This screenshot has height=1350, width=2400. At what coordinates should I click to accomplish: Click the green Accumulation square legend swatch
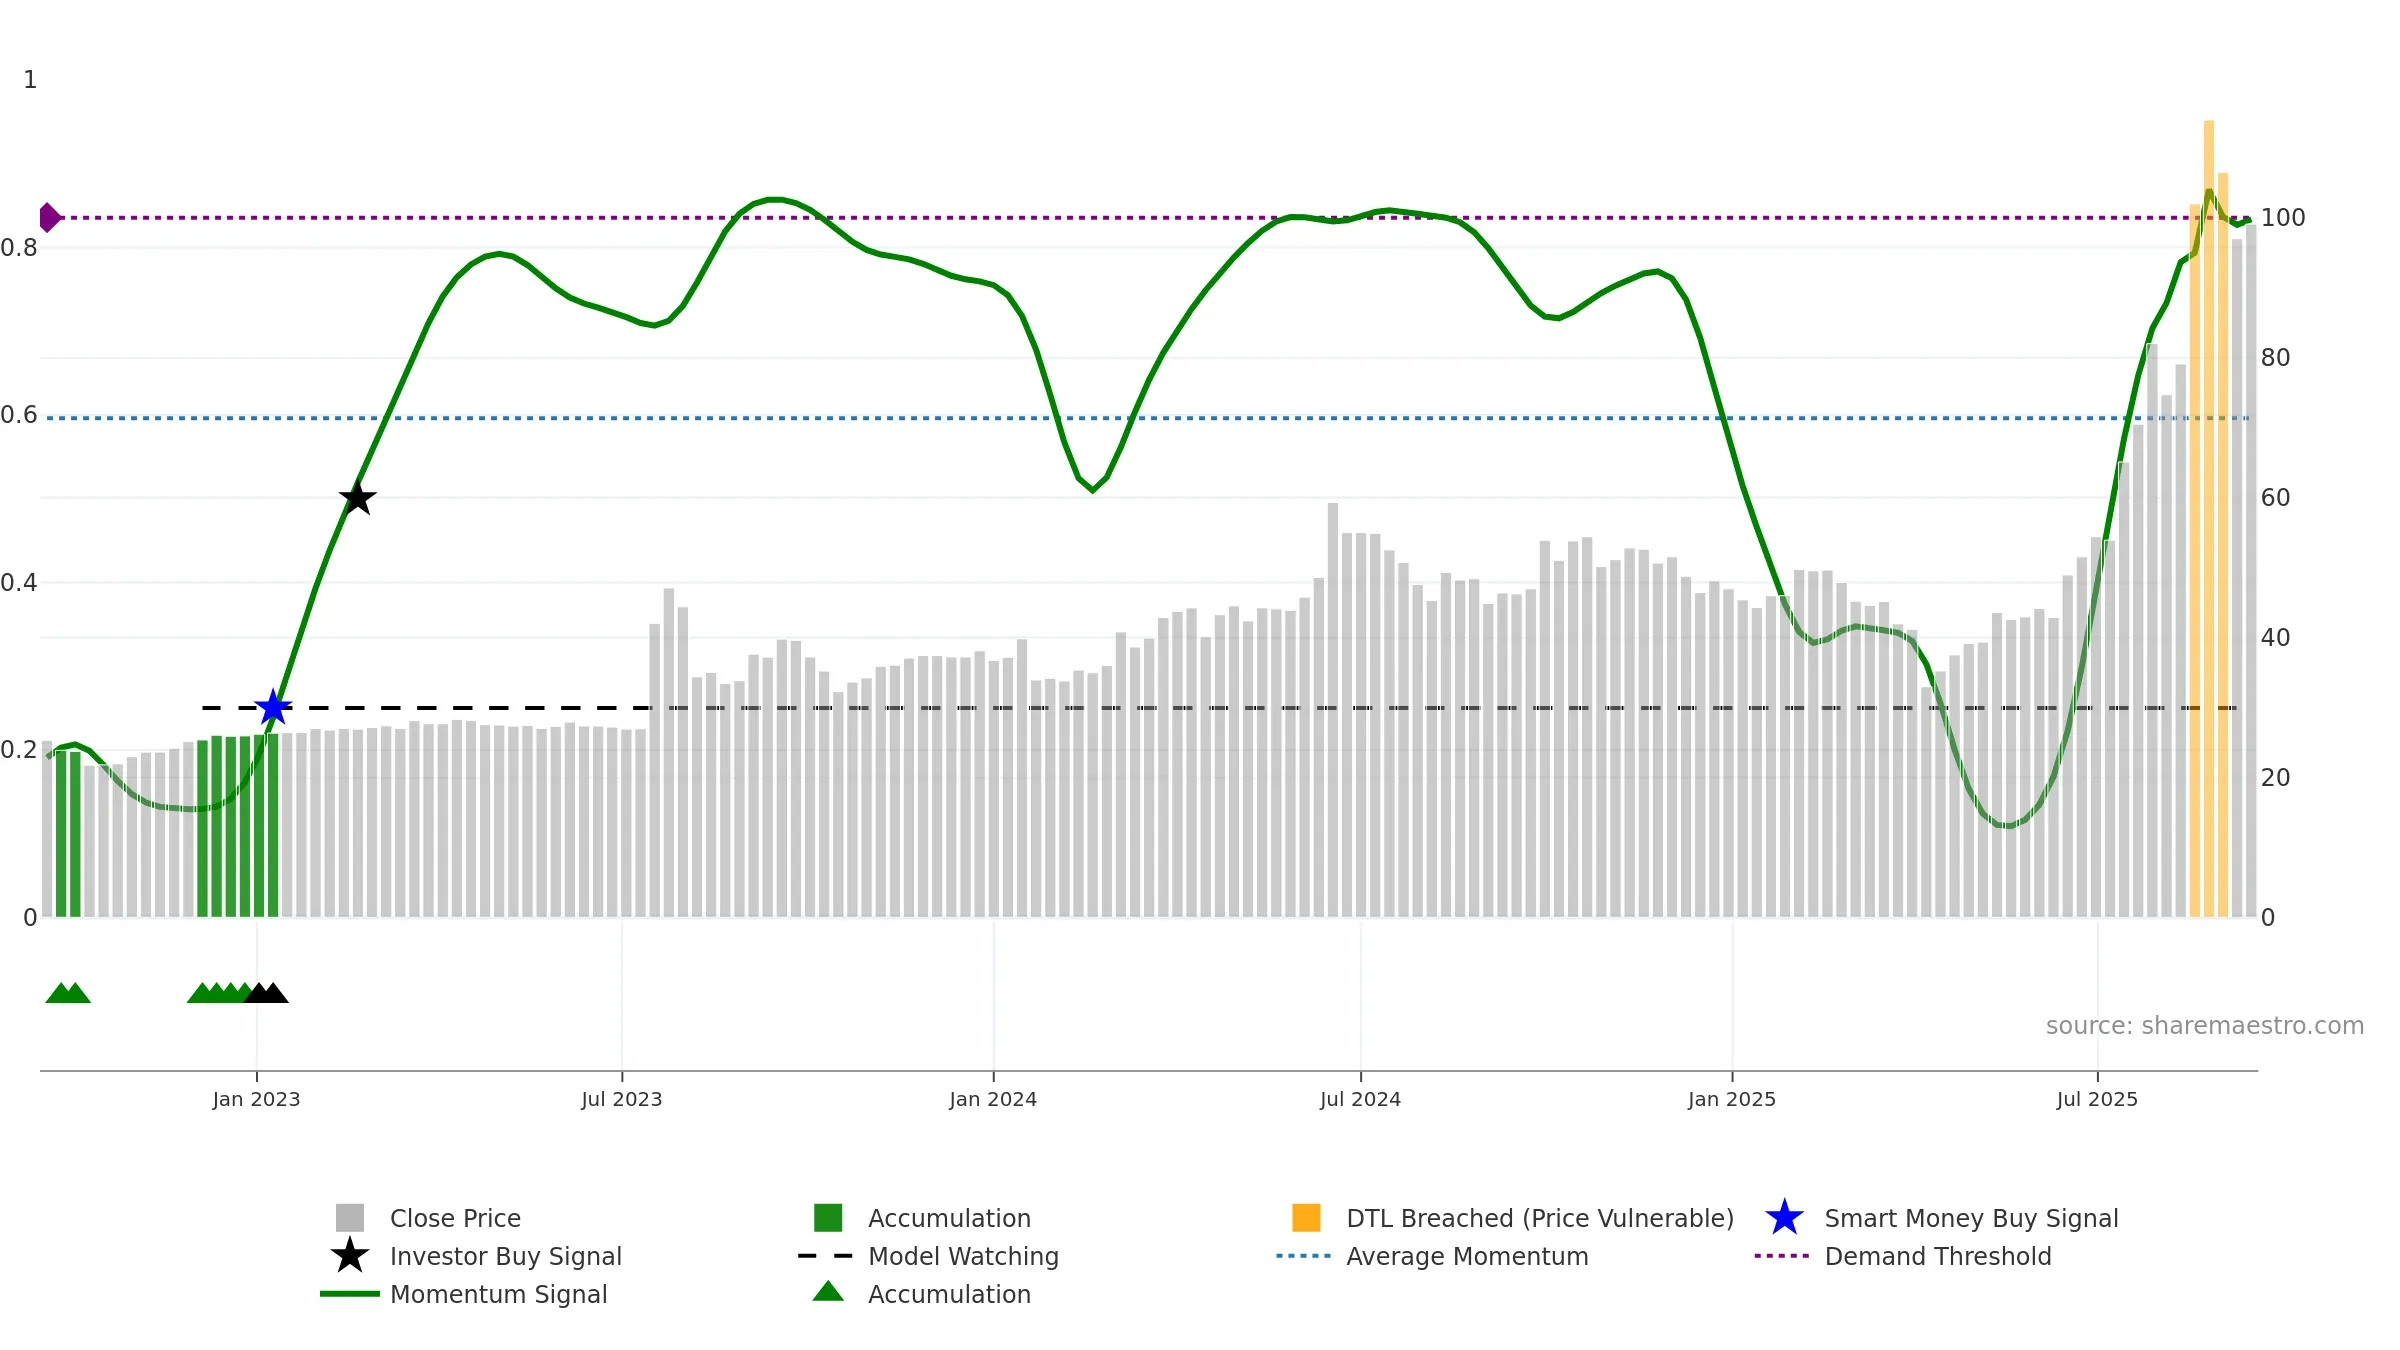(x=828, y=1217)
